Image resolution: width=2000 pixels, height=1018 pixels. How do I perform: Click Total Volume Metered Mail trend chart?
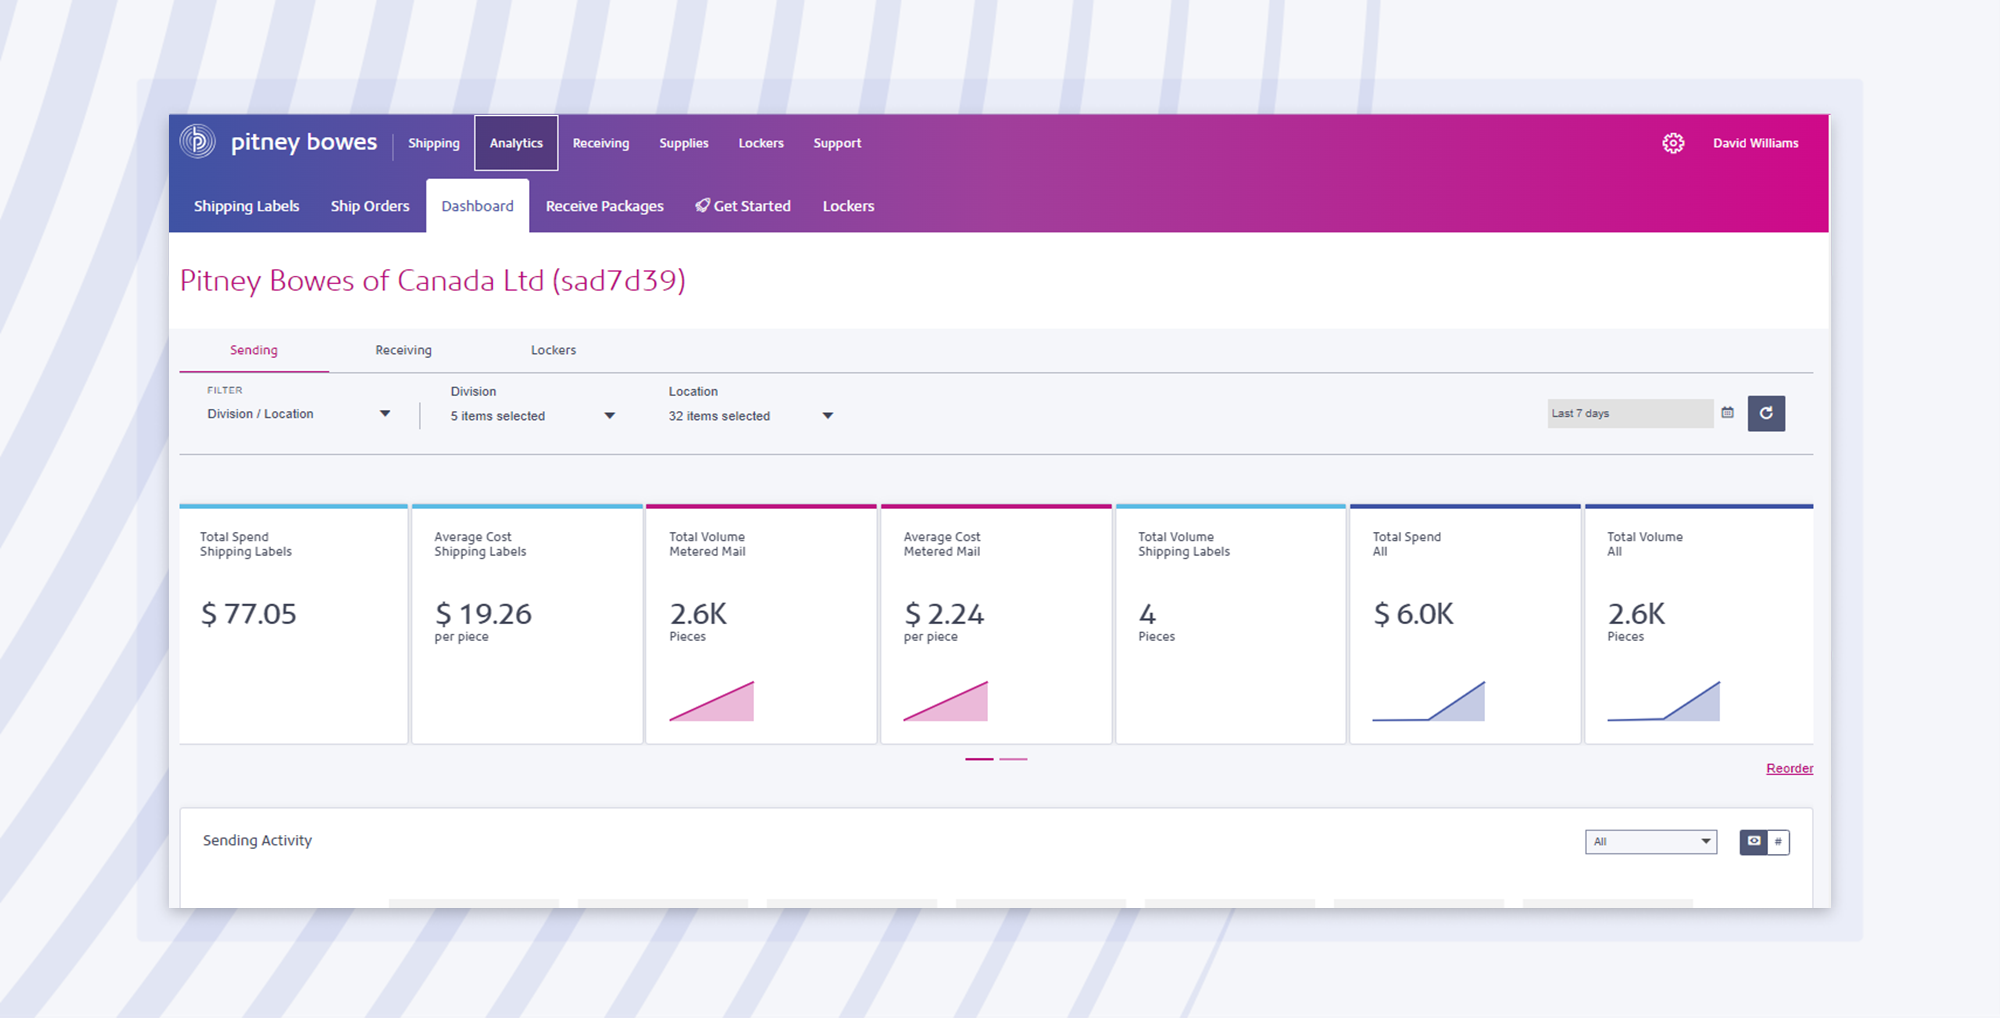click(x=711, y=701)
